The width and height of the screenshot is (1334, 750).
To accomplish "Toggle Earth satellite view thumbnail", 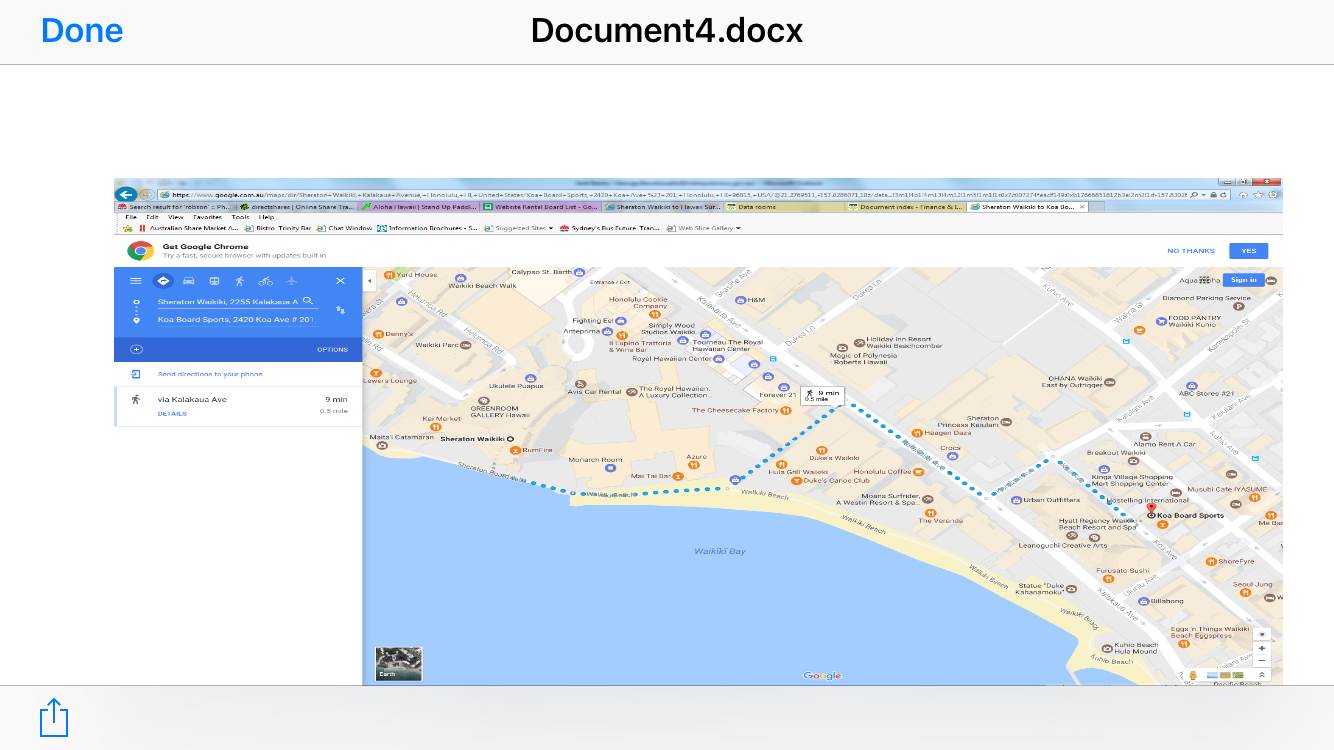I will (398, 664).
